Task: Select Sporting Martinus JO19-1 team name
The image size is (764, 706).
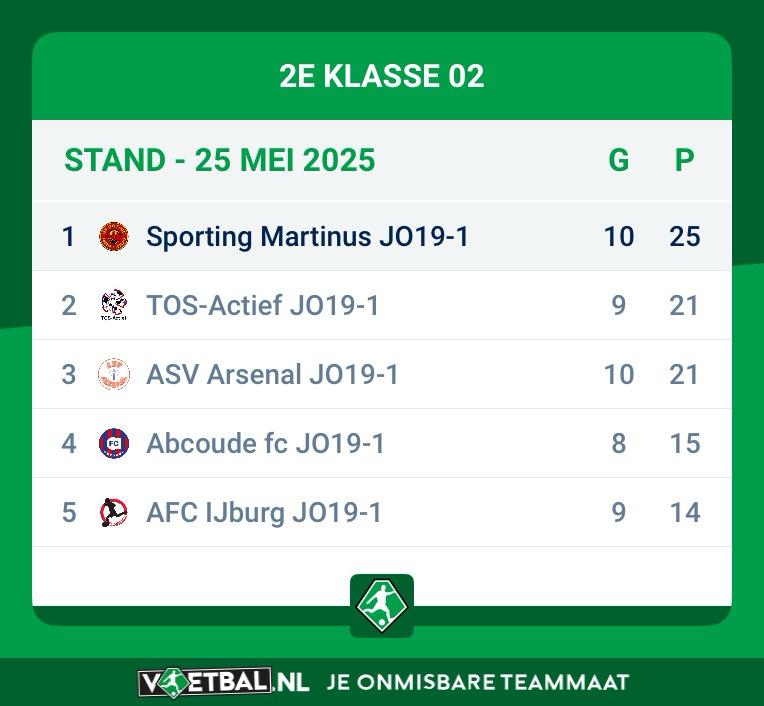Action: click(x=307, y=237)
